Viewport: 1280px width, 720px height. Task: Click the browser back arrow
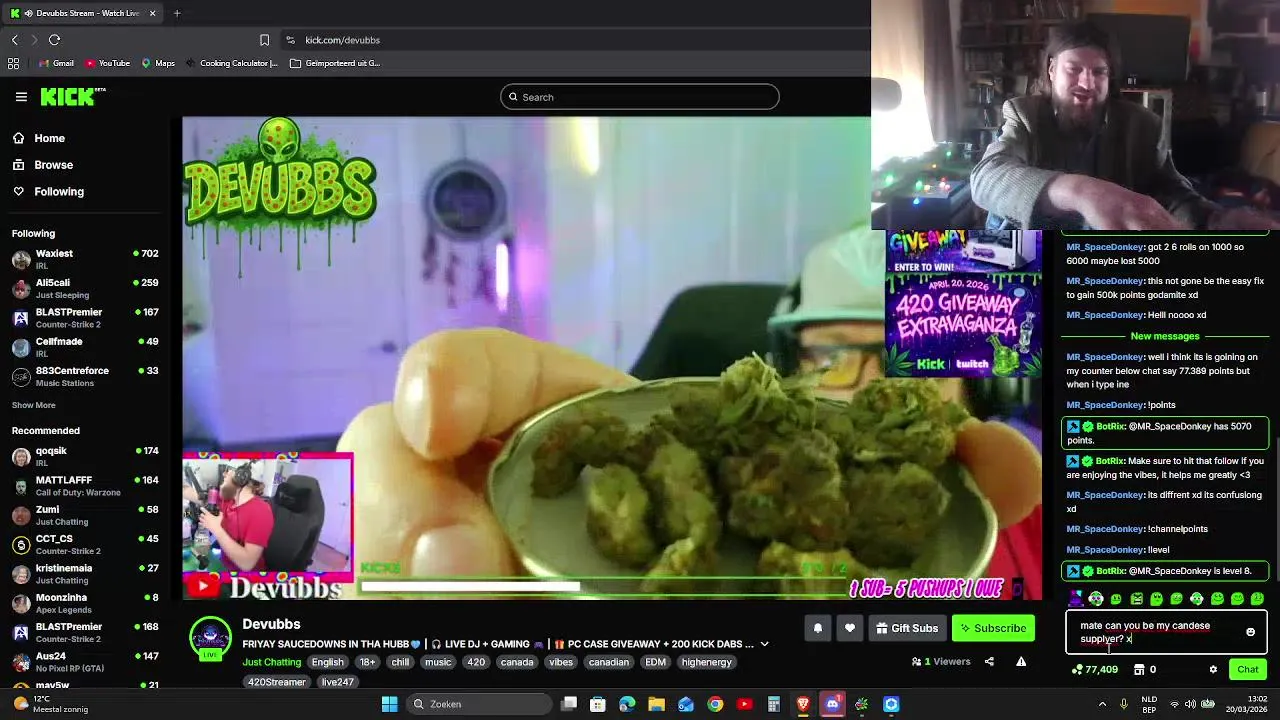[x=15, y=40]
